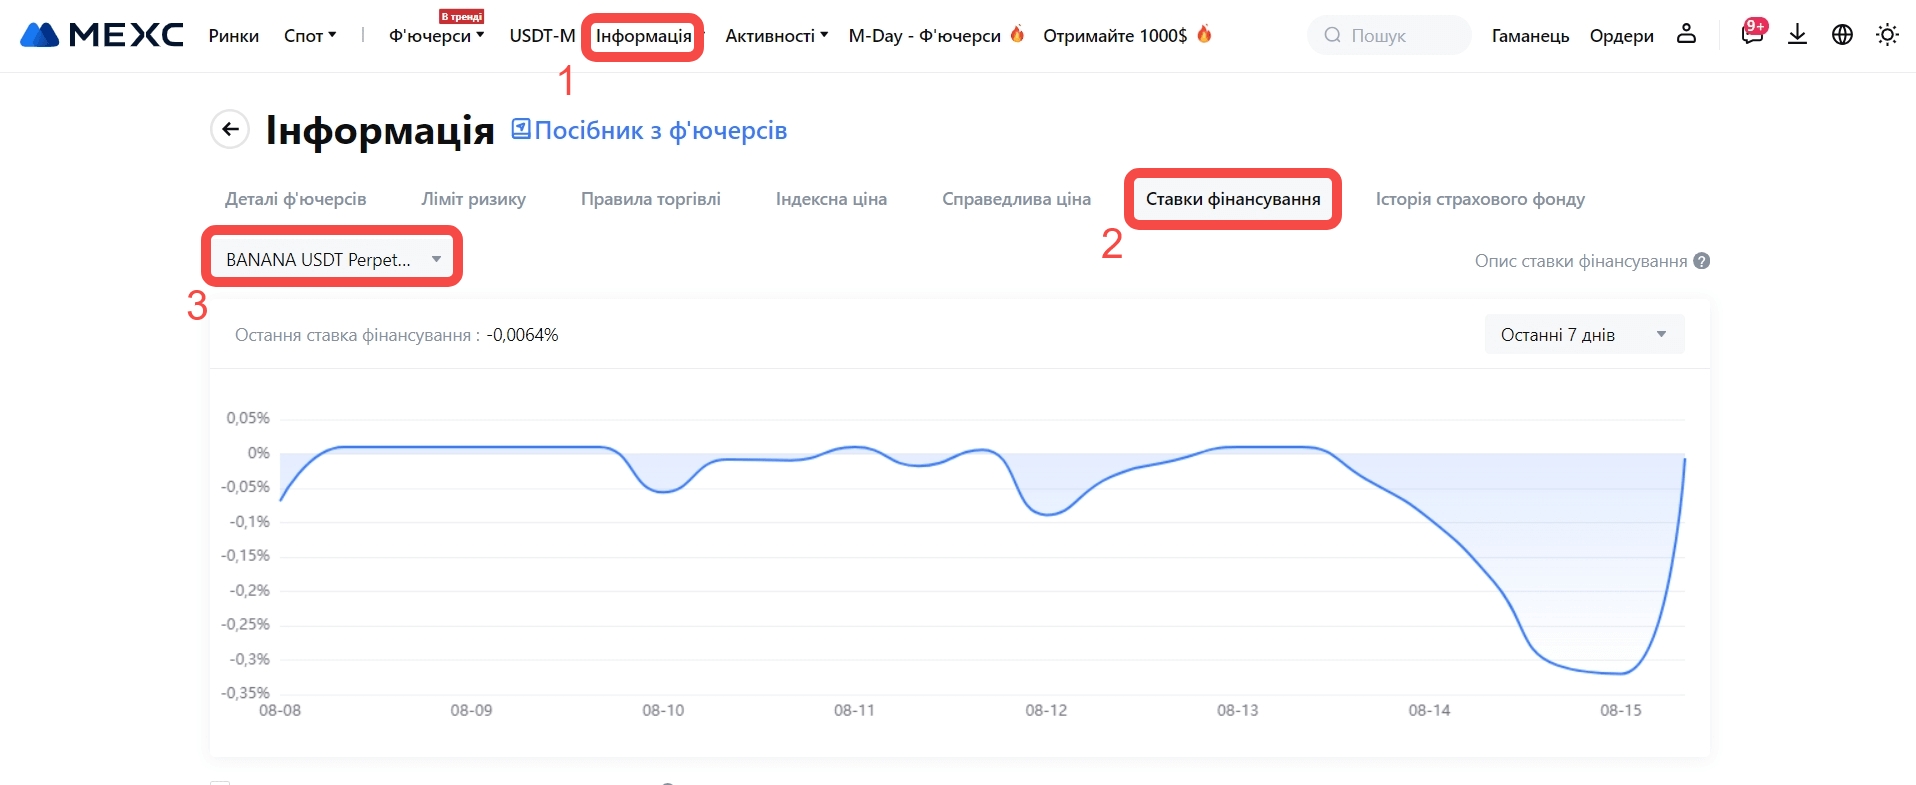This screenshot has height=785, width=1916.
Task: Click the Отримайте 1000$ promo link
Action: point(1115,36)
